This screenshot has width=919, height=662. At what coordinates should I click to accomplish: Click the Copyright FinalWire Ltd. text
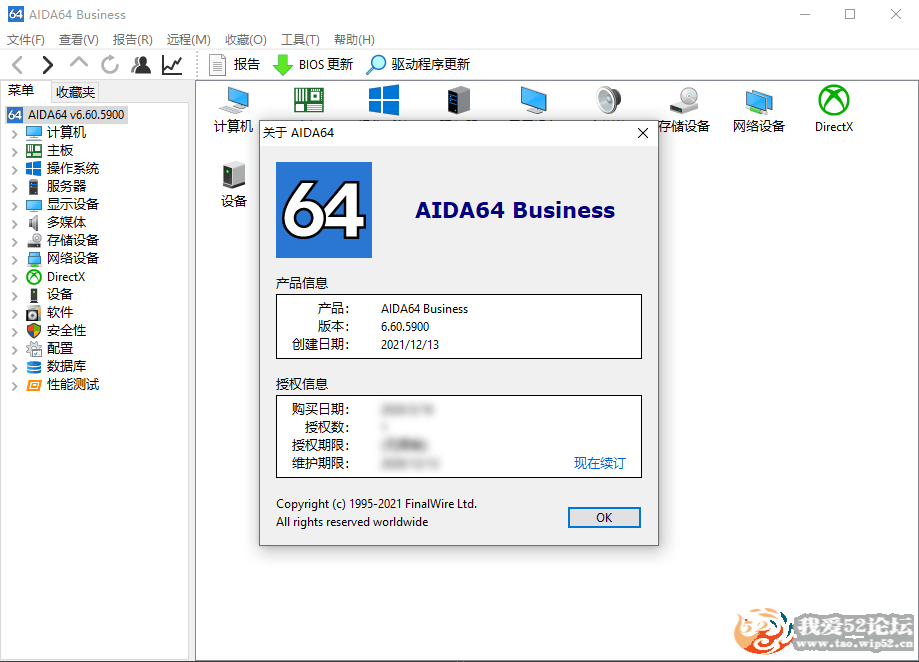[376, 504]
